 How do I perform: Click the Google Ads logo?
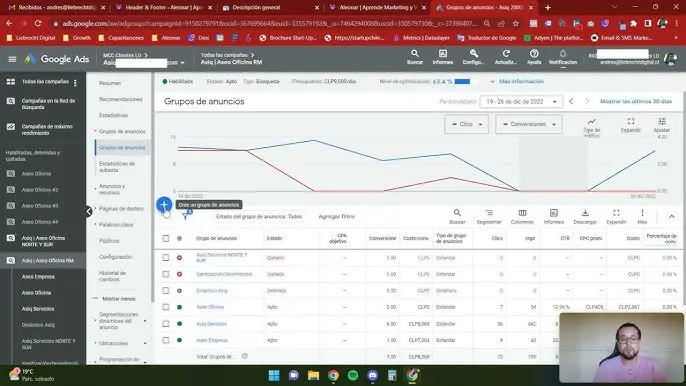click(56, 59)
